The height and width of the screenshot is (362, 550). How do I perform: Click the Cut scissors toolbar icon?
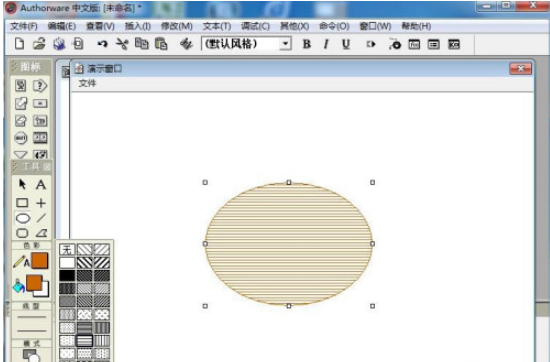122,44
